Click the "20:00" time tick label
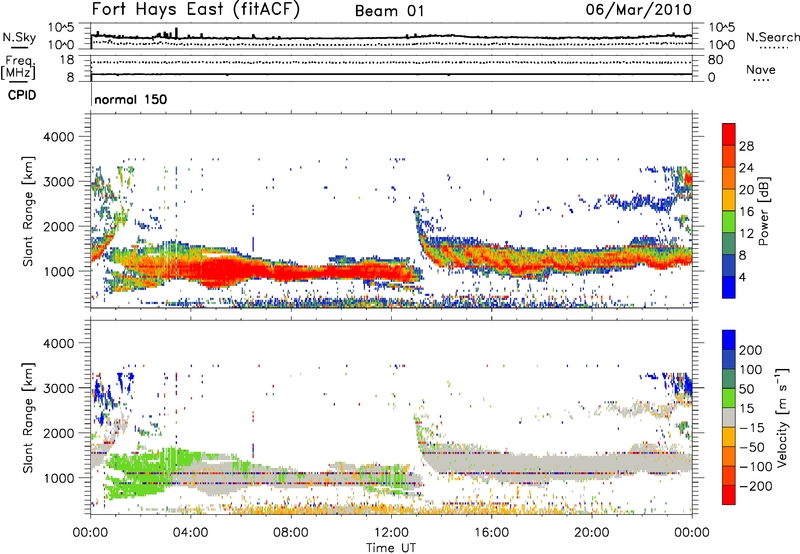The image size is (800, 554). click(592, 533)
